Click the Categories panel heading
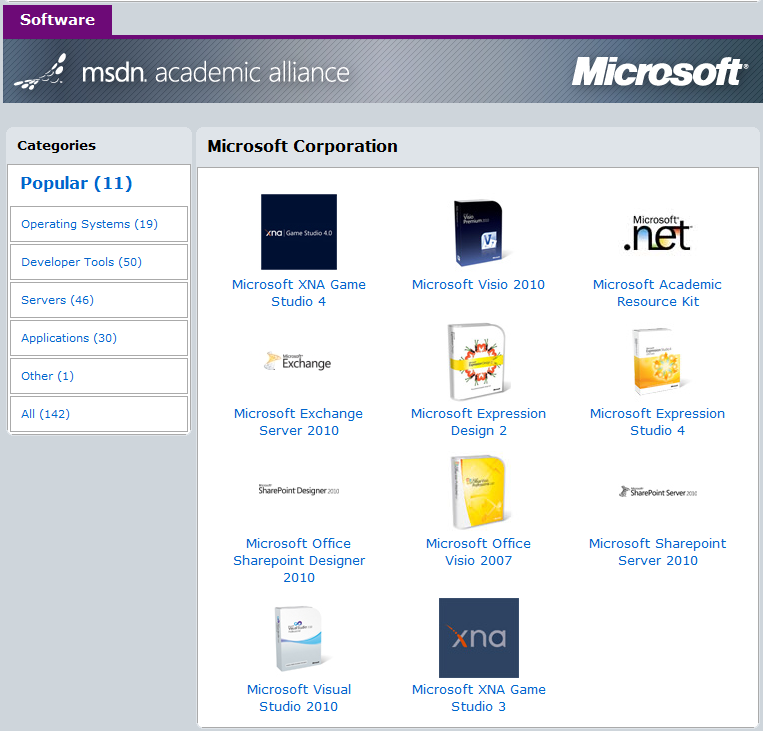Screen dimensions: 763x731 pos(56,146)
